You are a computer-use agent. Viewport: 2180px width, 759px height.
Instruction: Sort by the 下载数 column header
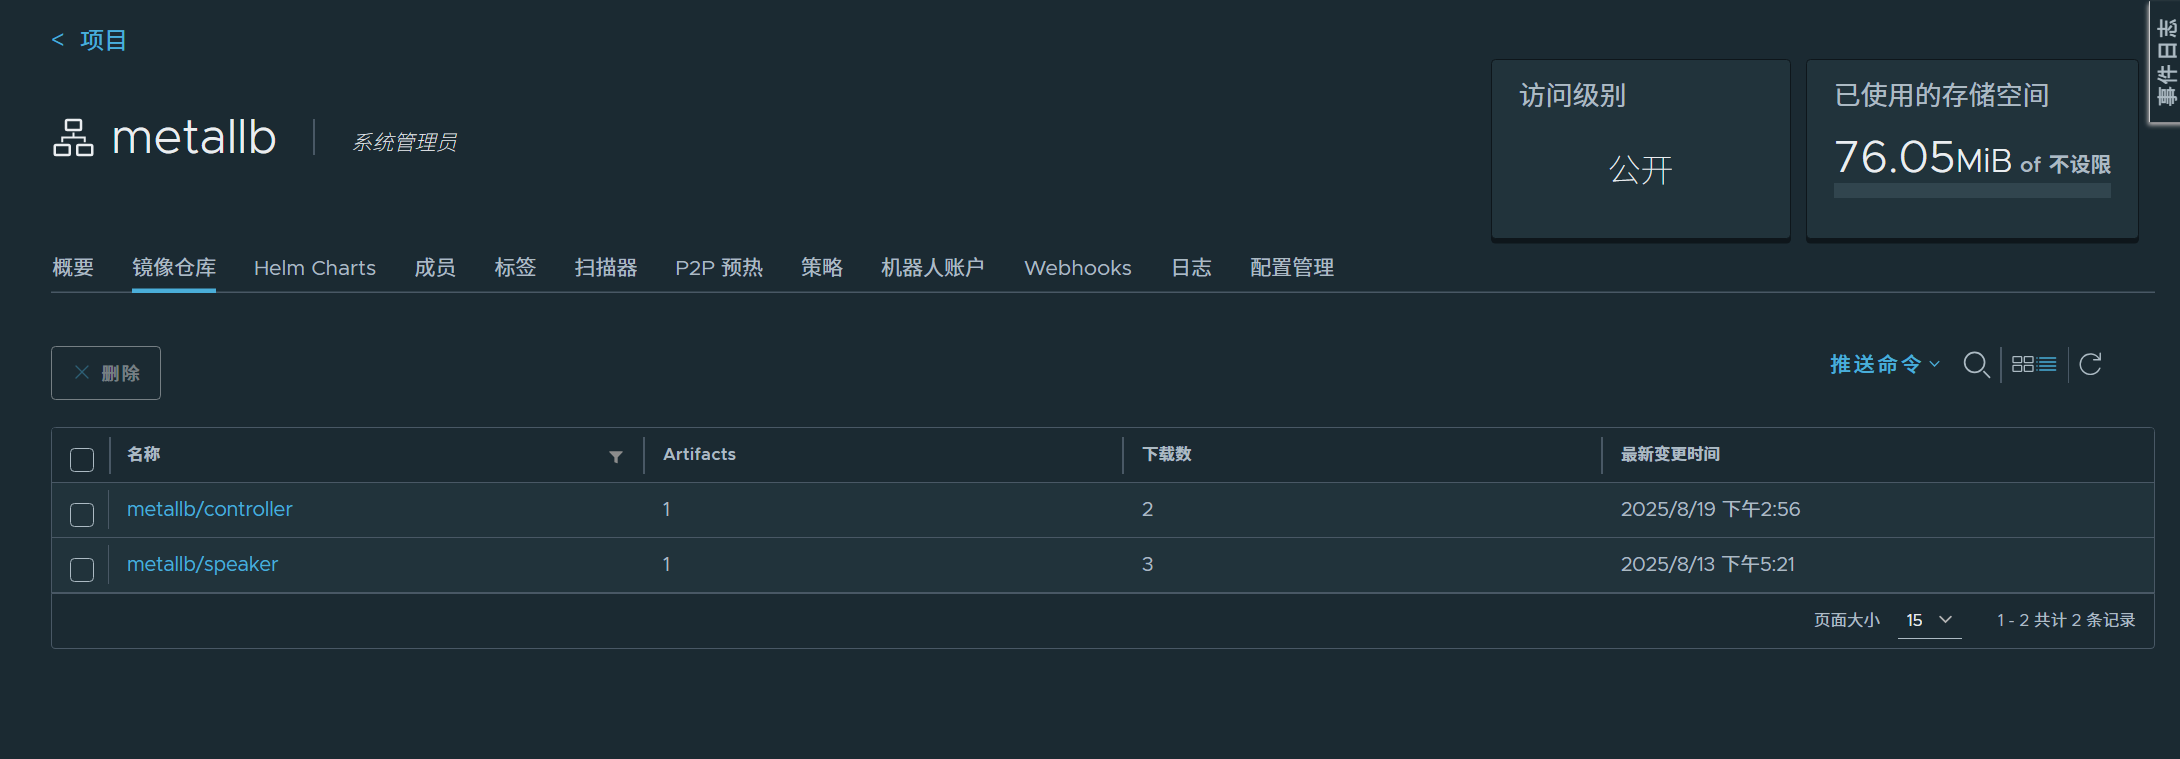pos(1167,454)
